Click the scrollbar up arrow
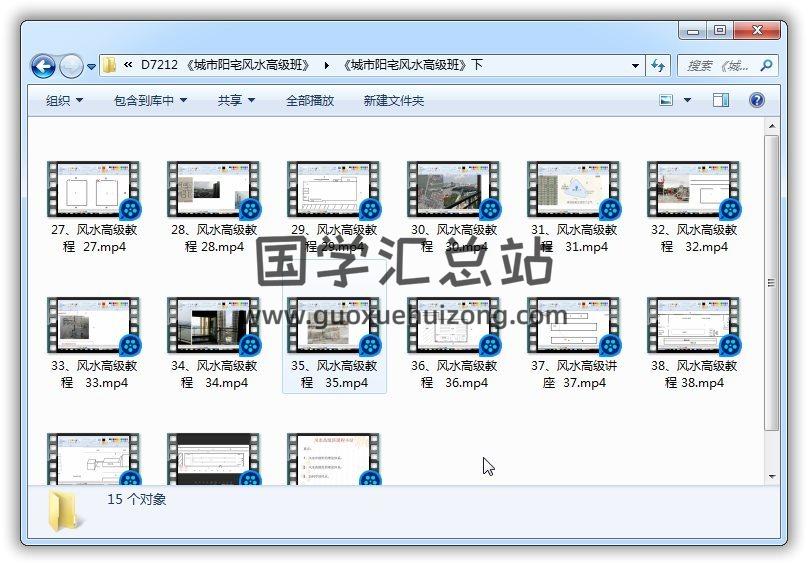Screen dimensions: 808x566 pos(771,126)
